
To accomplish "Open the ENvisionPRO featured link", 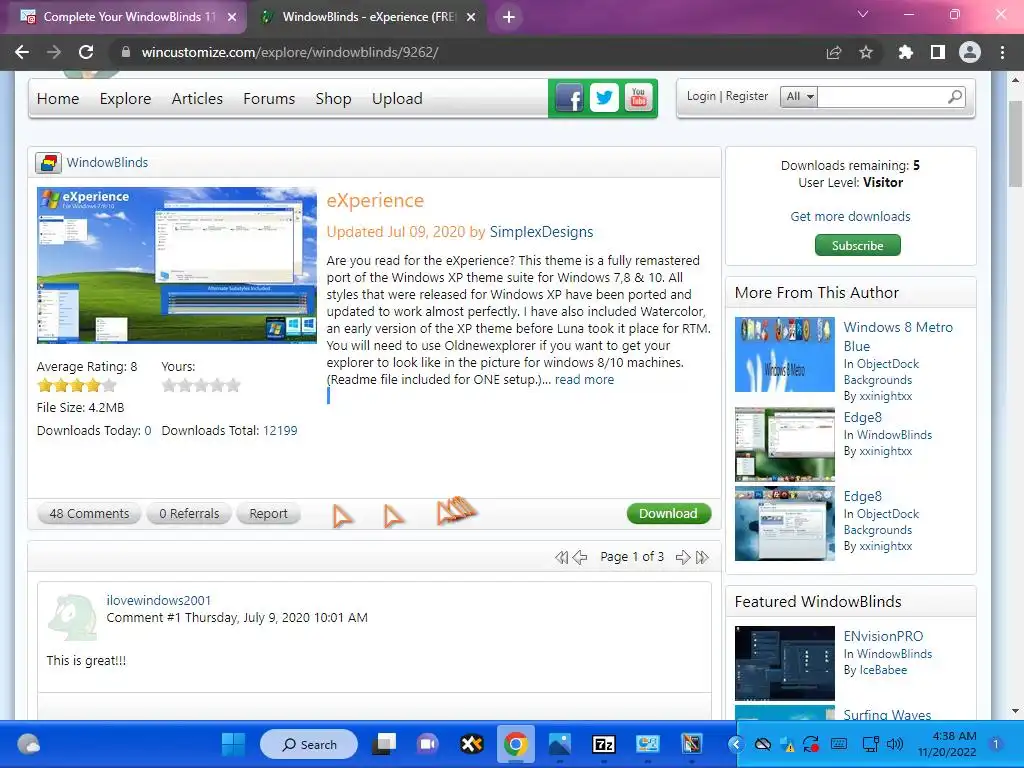I will [883, 636].
